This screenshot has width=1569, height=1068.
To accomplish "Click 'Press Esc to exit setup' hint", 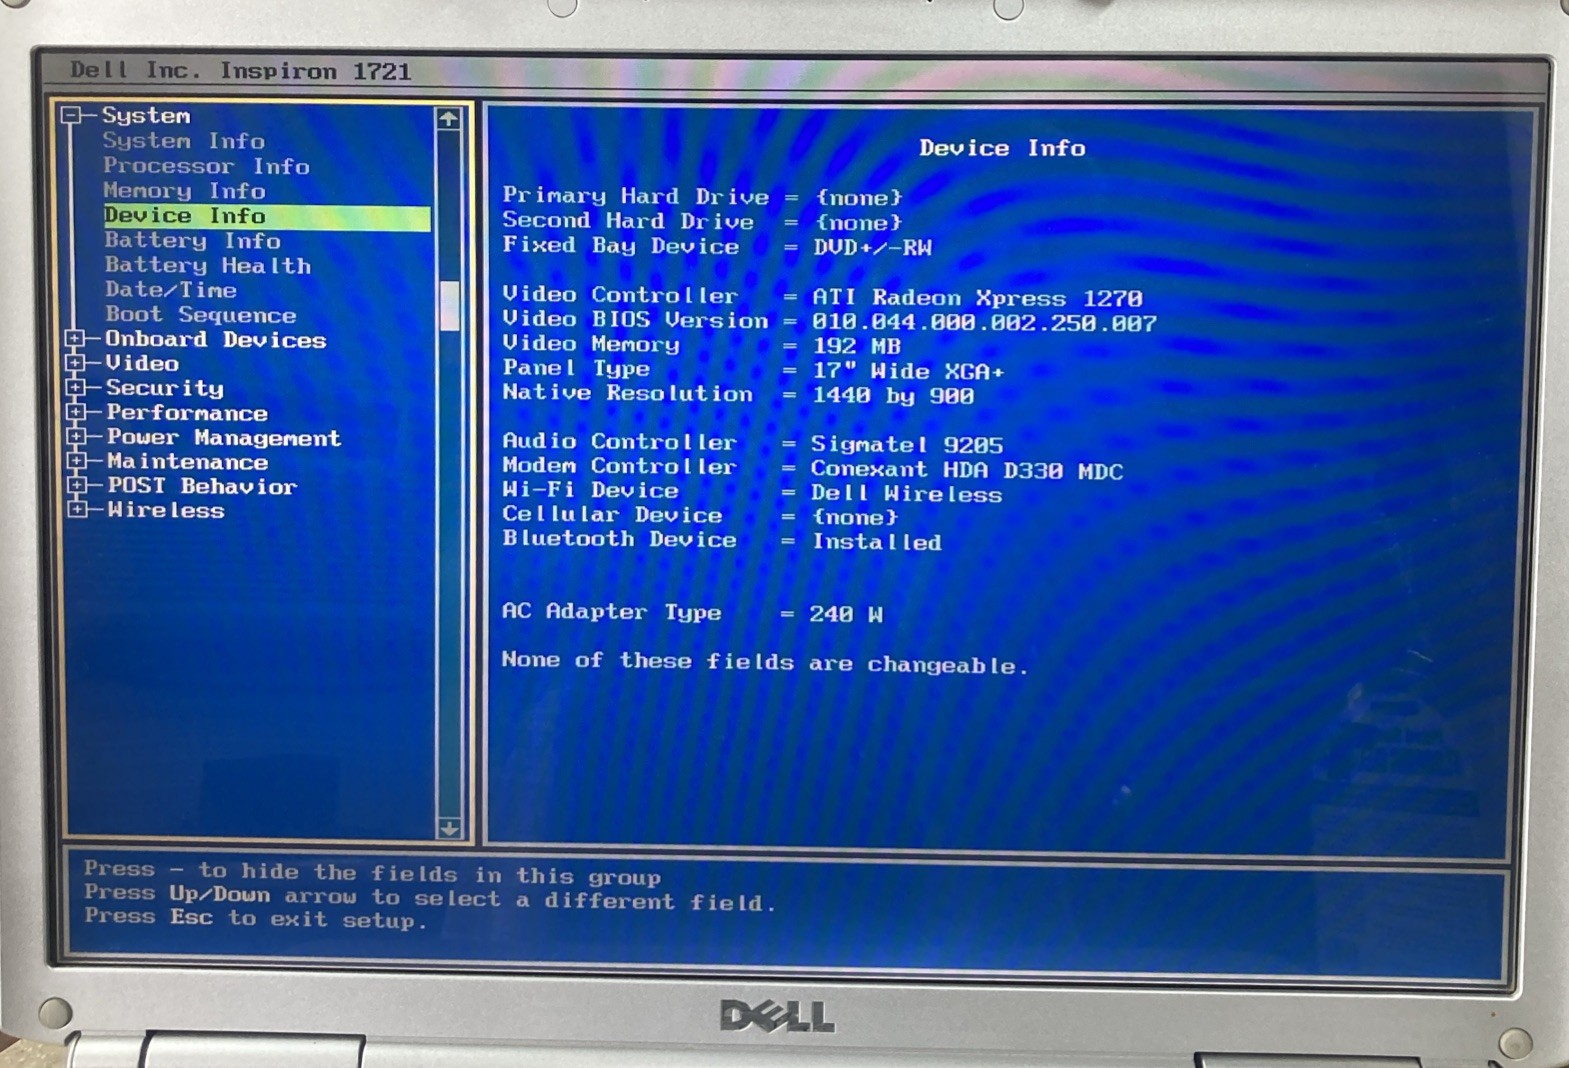I will click(256, 918).
